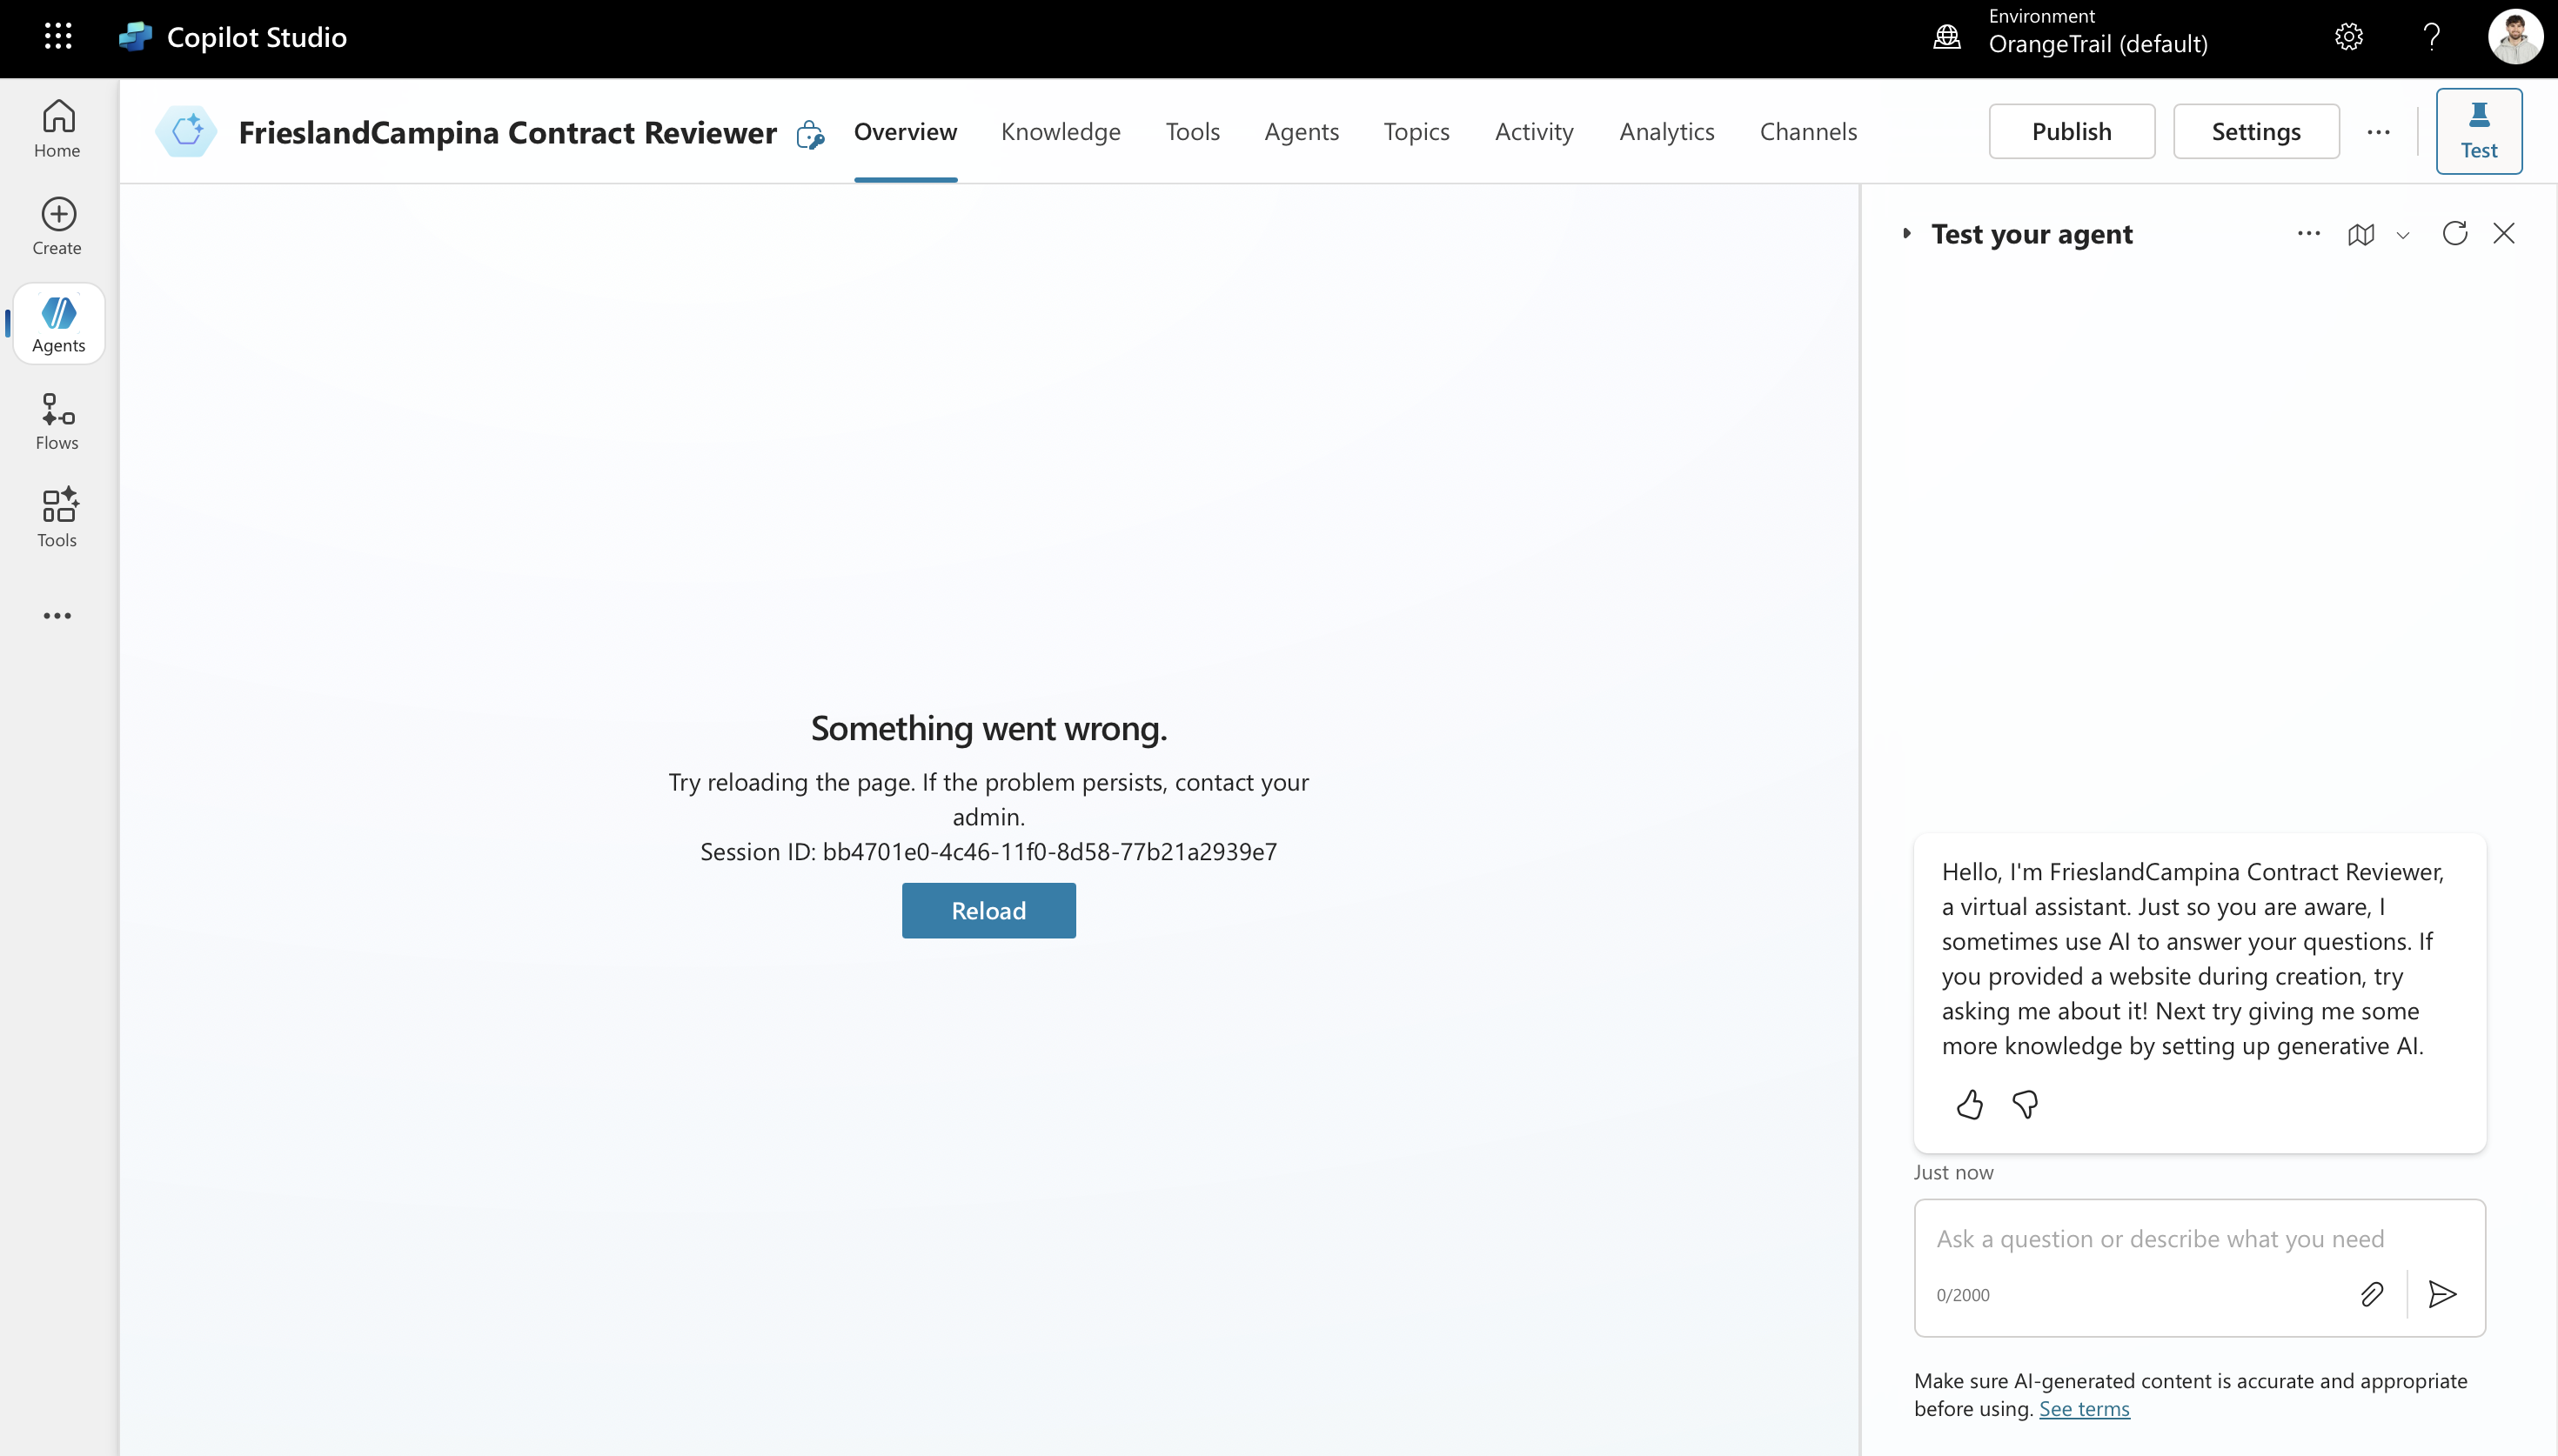The image size is (2558, 1456).
Task: Click the Publish button
Action: (2071, 131)
